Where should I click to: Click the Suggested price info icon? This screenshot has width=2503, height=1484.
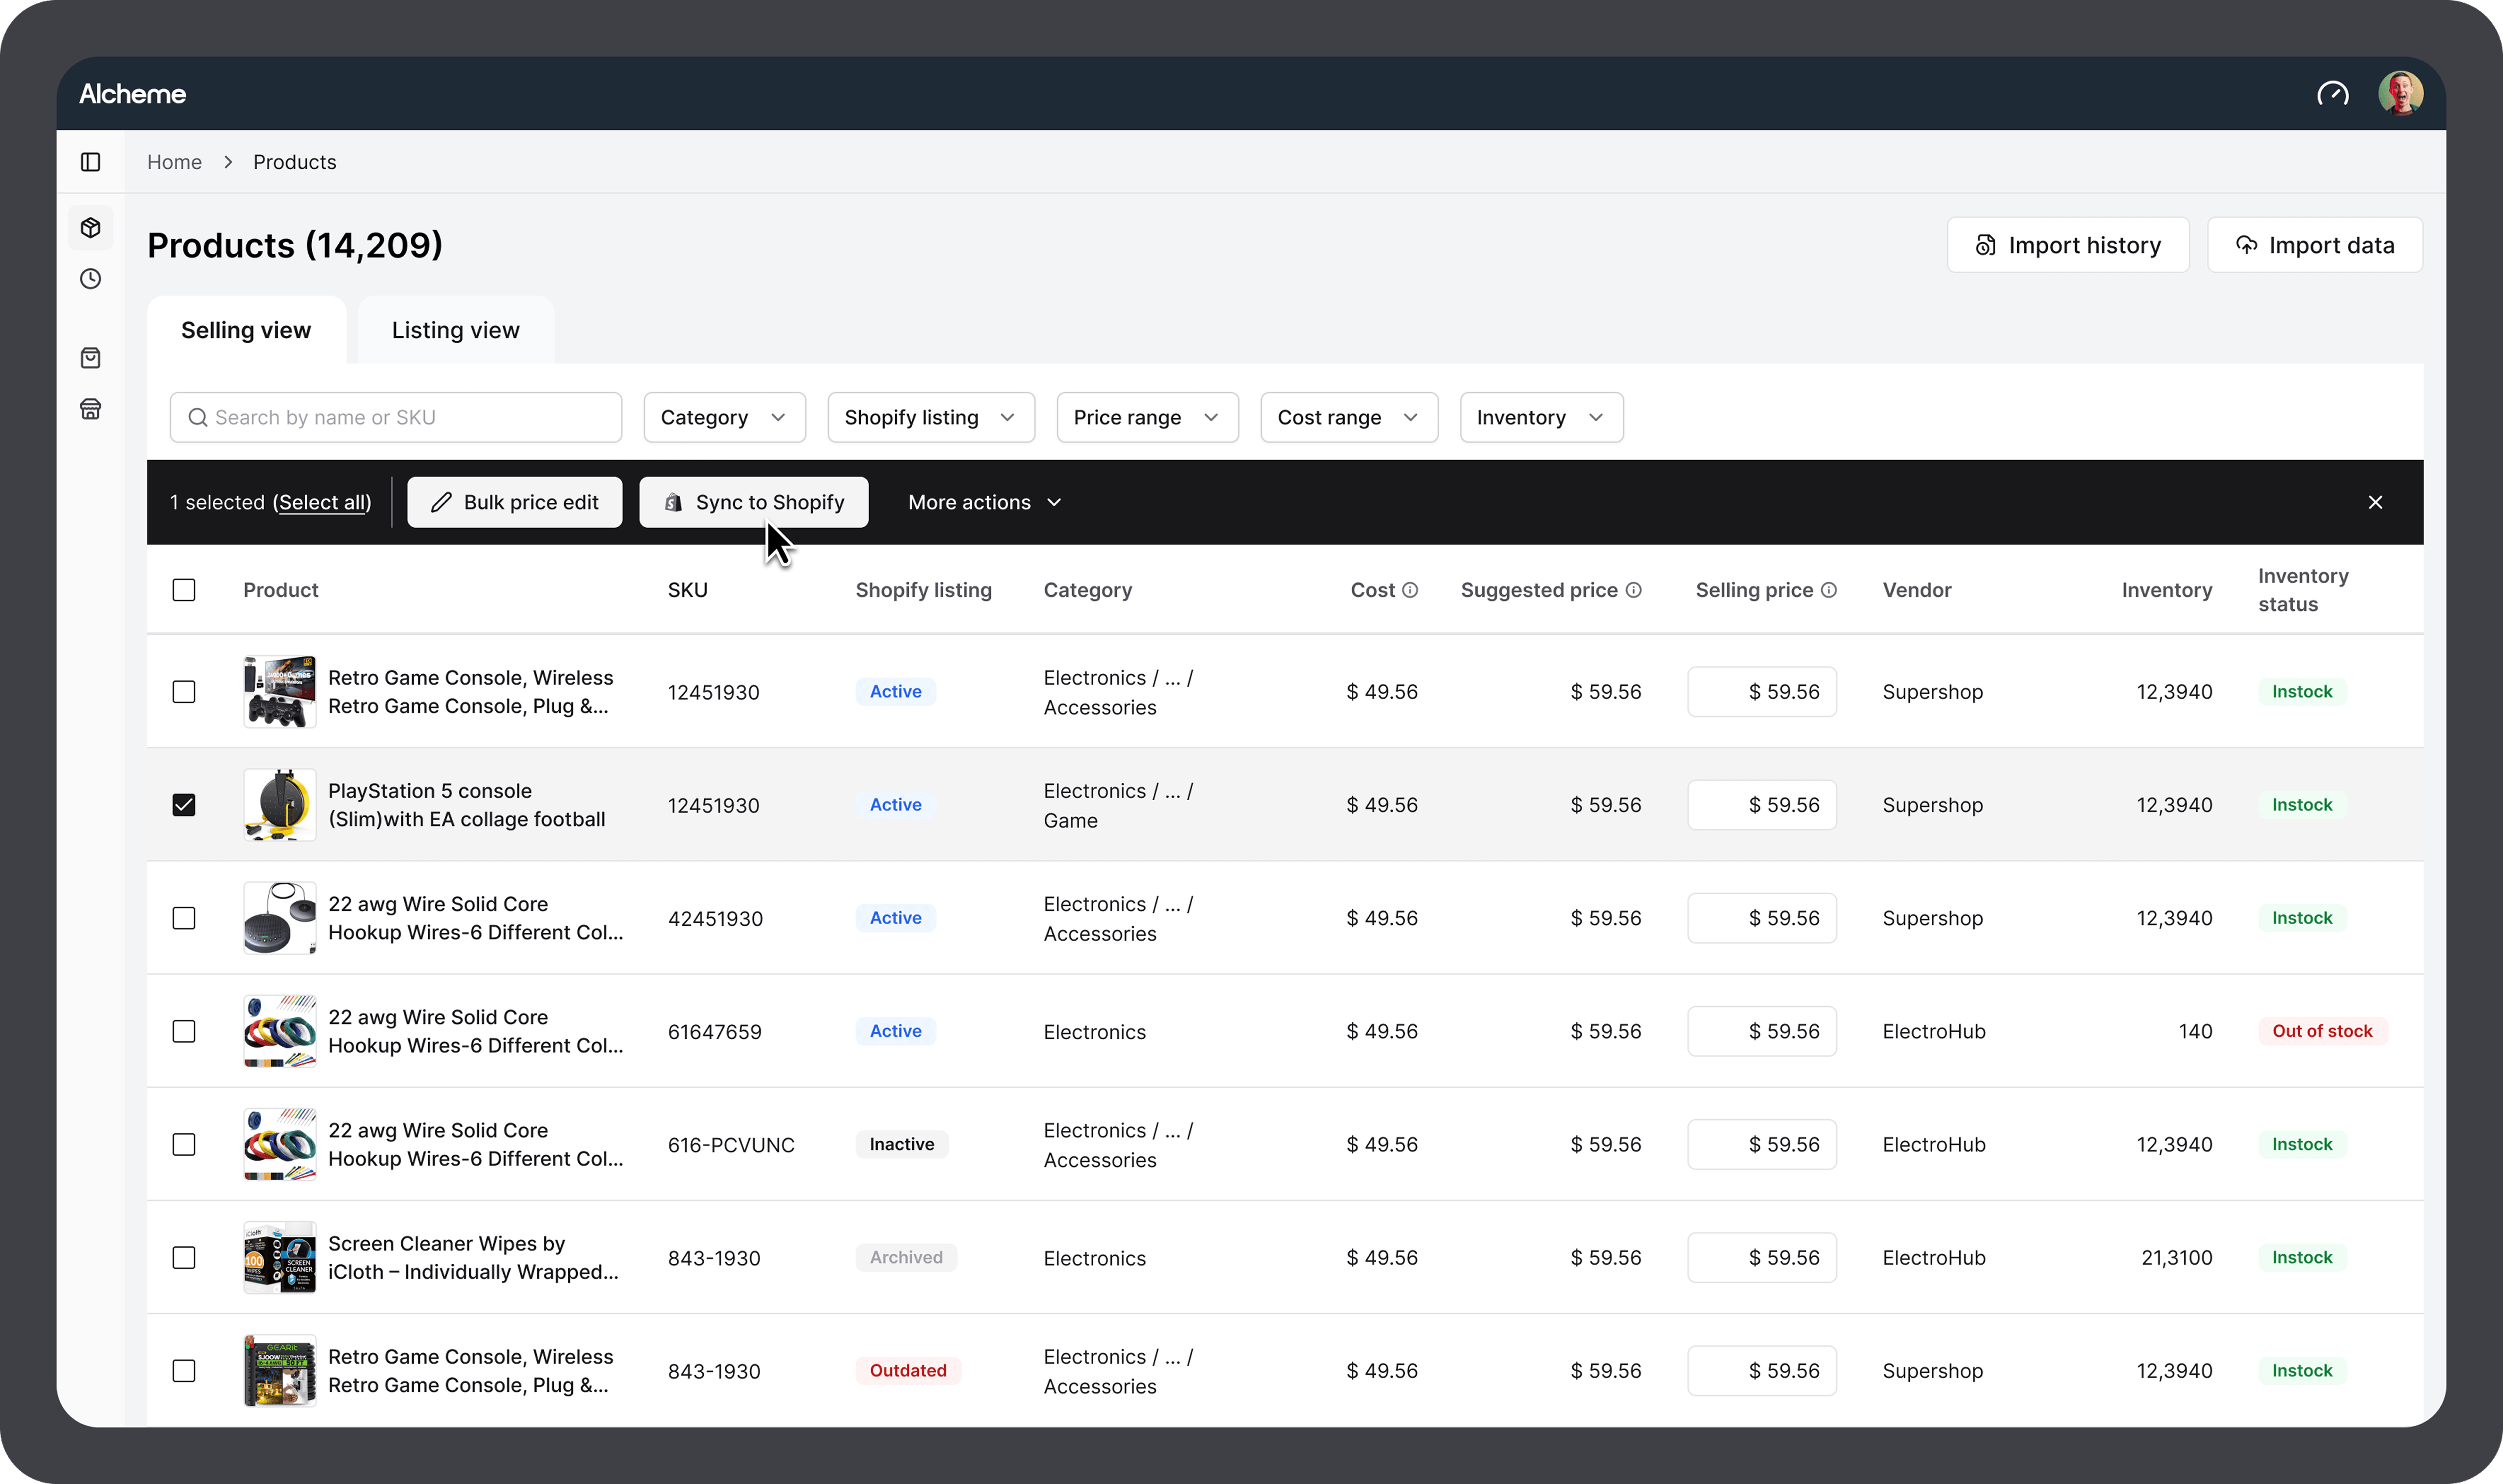click(x=1633, y=590)
